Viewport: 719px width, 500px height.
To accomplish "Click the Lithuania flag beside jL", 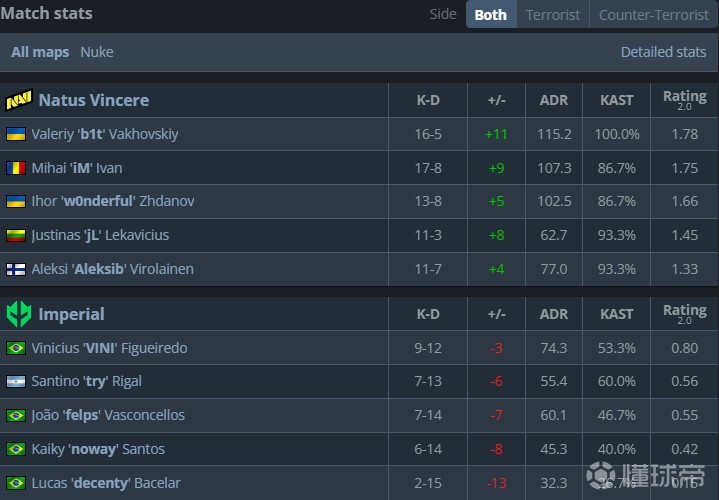I will pyautogui.click(x=16, y=236).
